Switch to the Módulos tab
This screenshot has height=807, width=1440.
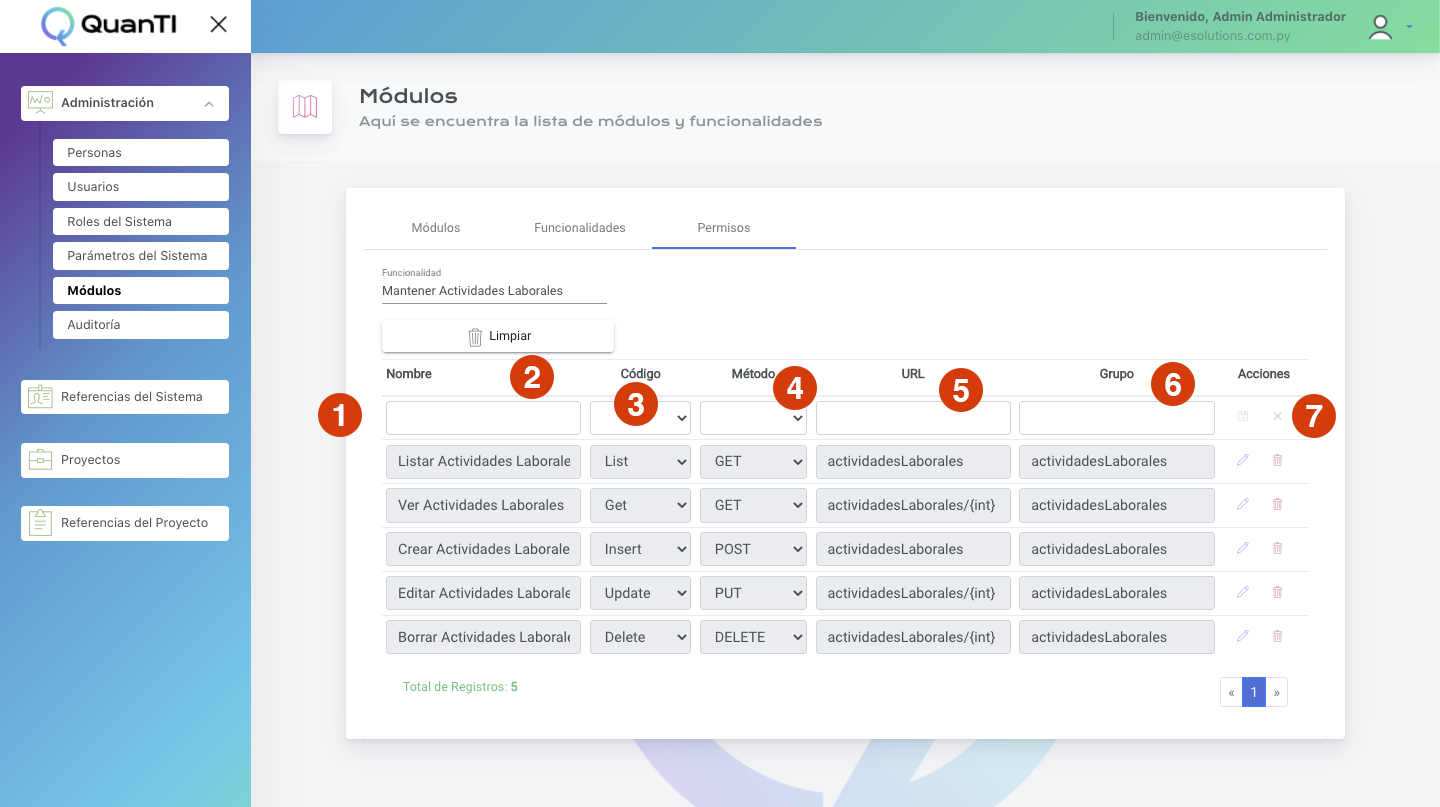(x=436, y=228)
